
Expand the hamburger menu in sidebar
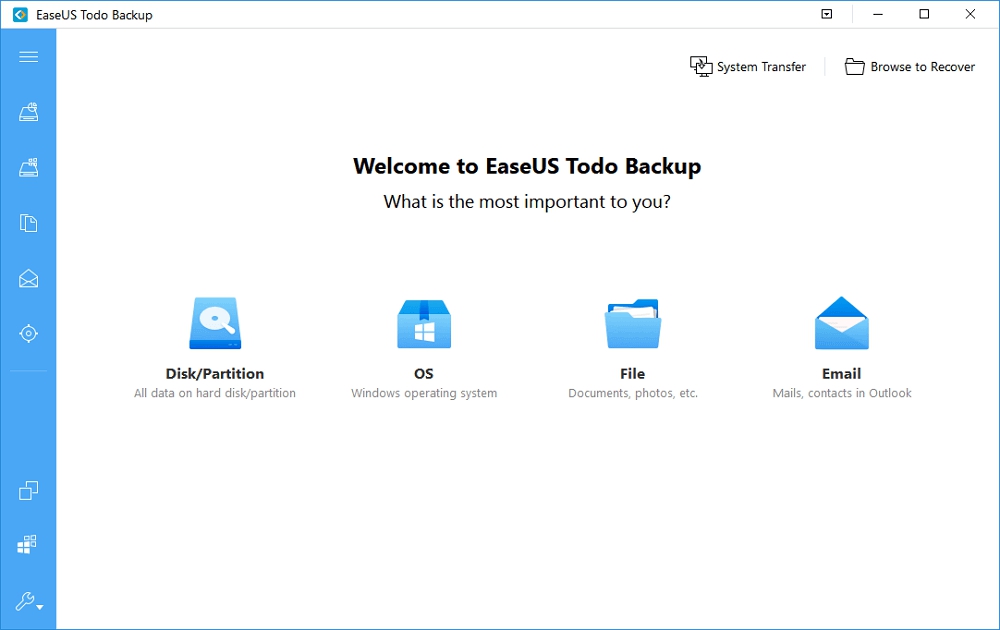(x=28, y=56)
